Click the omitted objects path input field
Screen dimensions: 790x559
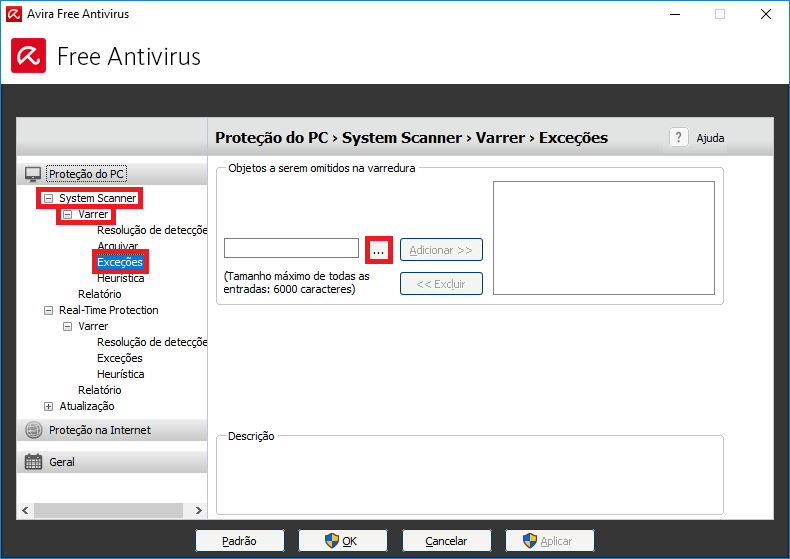pos(291,248)
